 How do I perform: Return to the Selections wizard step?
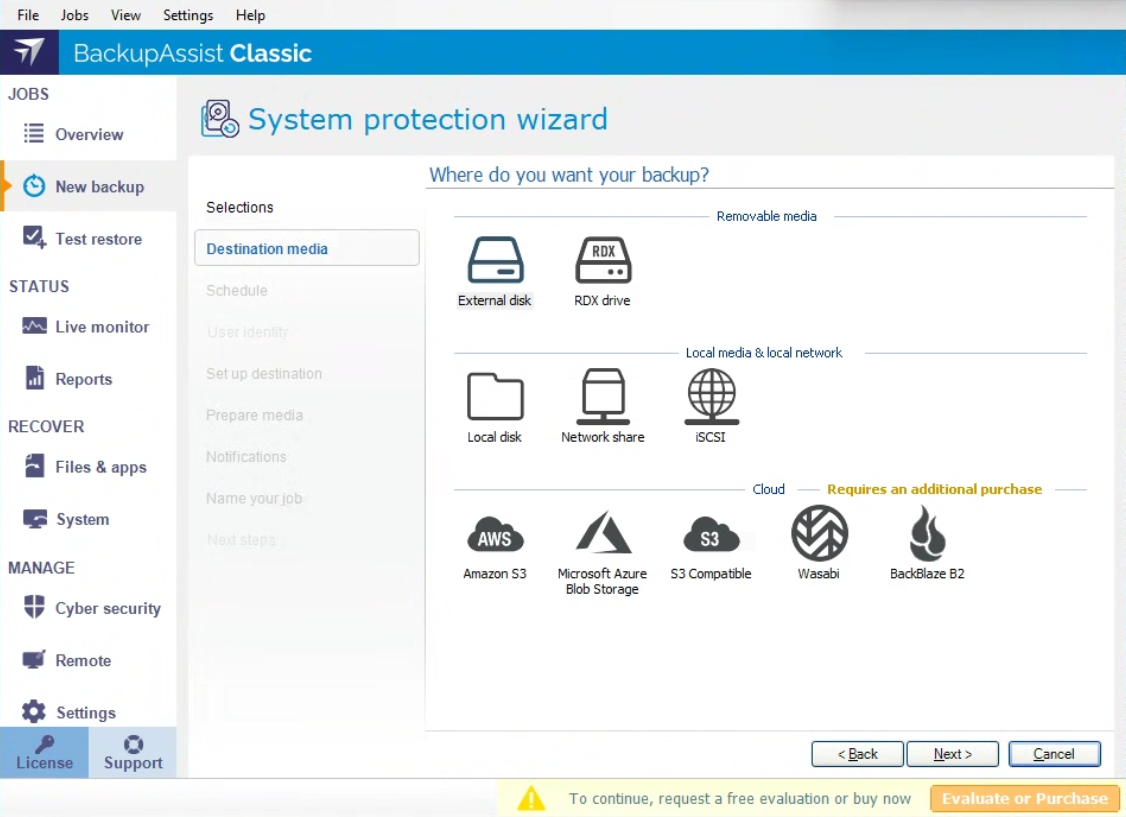point(240,207)
